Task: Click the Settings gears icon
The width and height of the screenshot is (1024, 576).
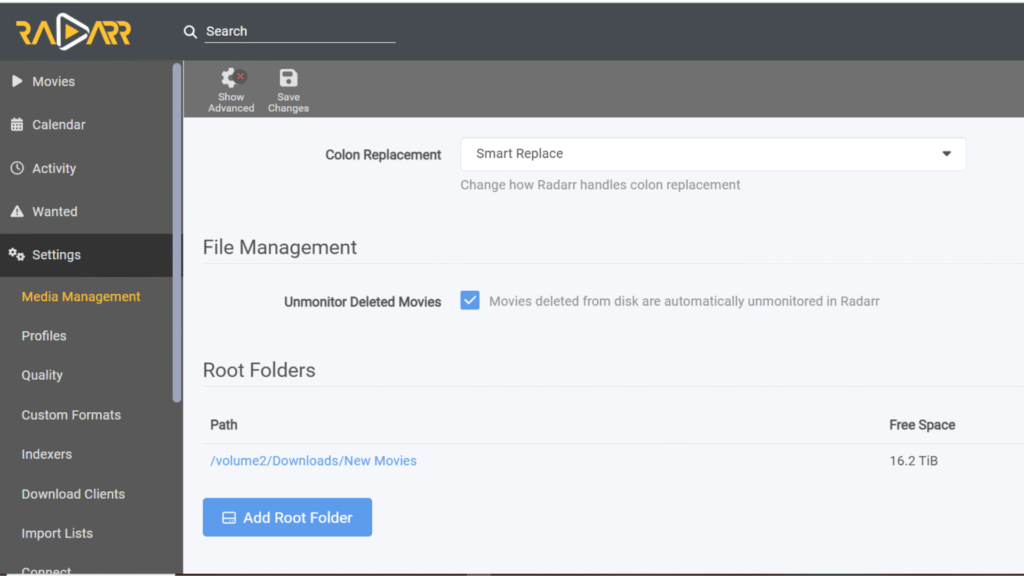Action: 17,255
